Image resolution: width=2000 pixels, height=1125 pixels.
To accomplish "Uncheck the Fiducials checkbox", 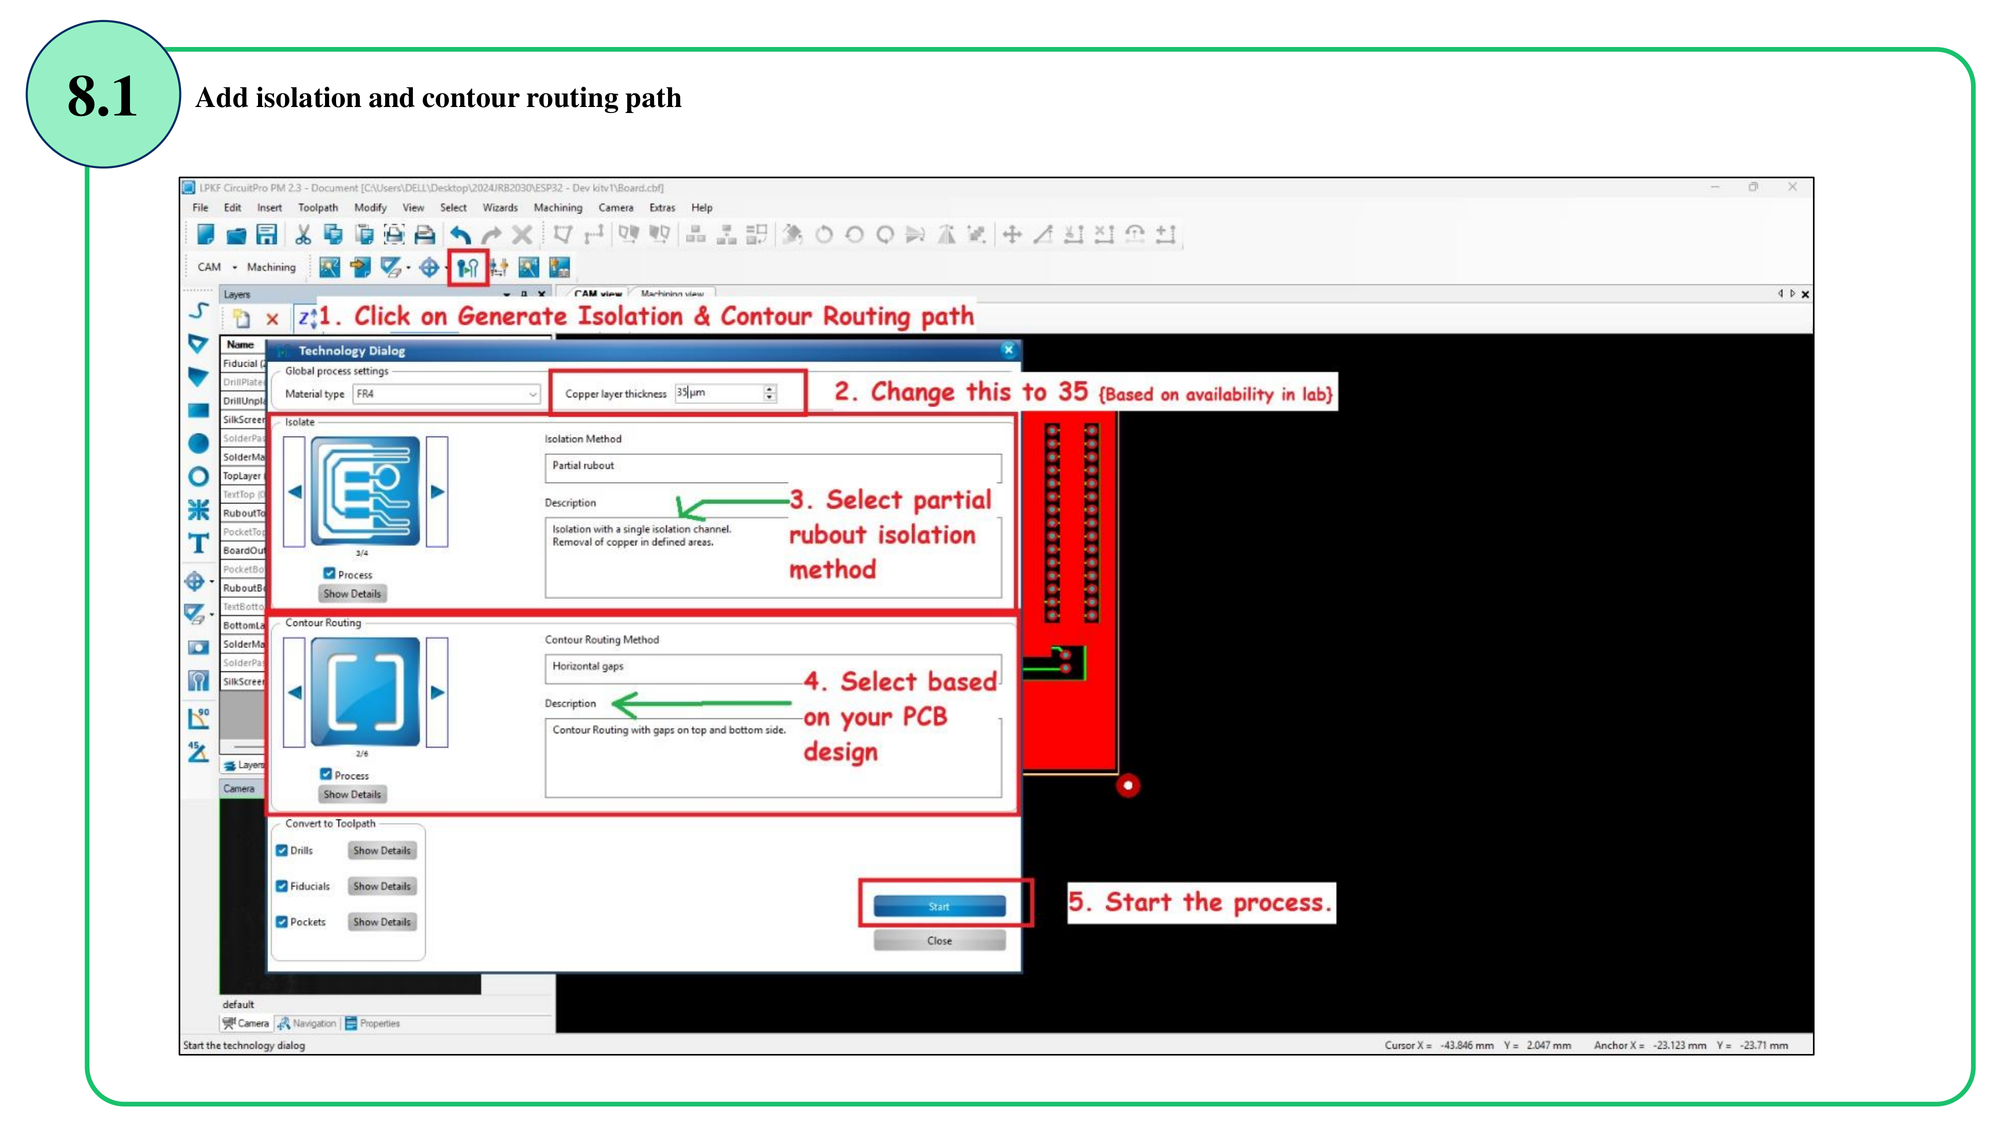I will (x=282, y=887).
